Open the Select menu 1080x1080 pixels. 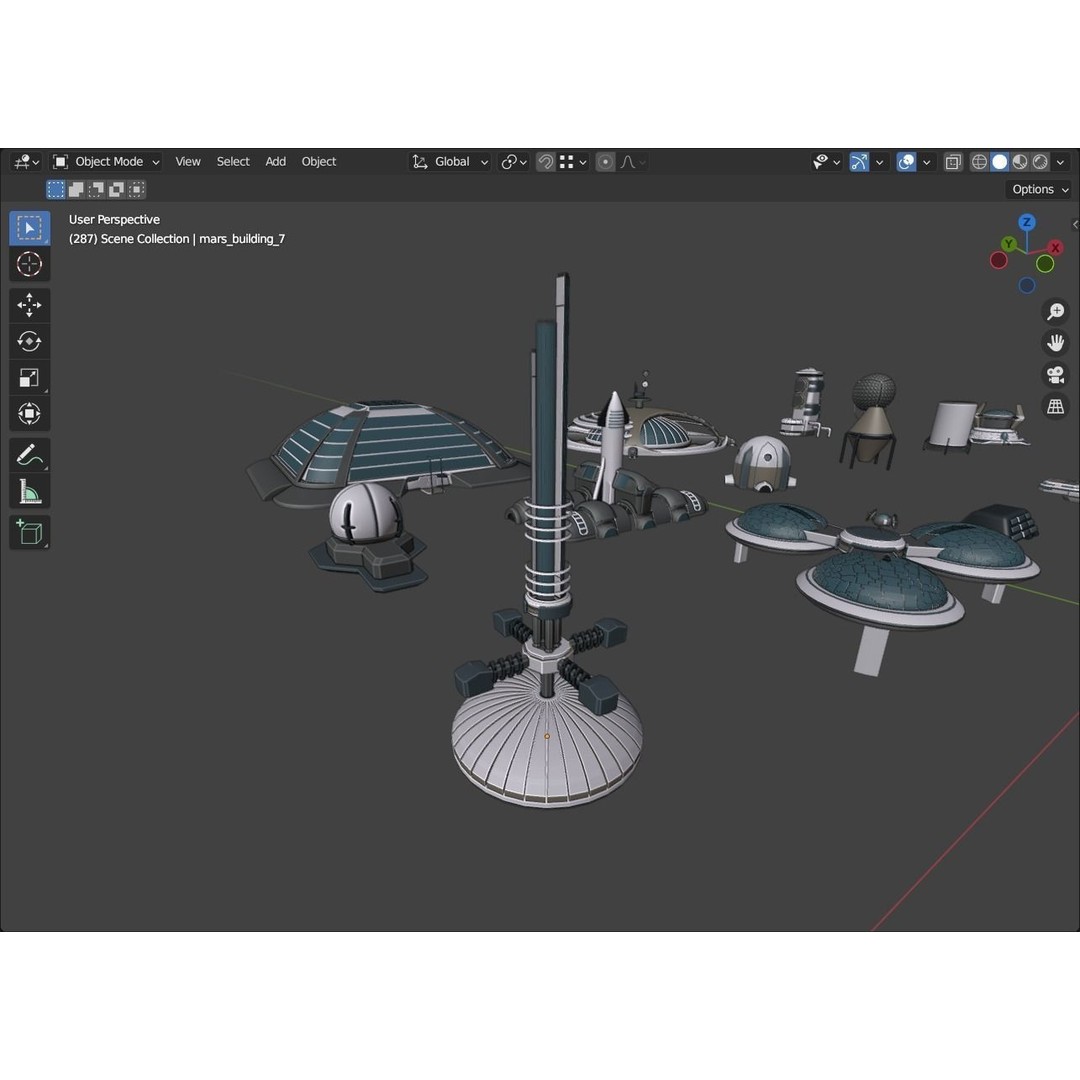(x=233, y=161)
